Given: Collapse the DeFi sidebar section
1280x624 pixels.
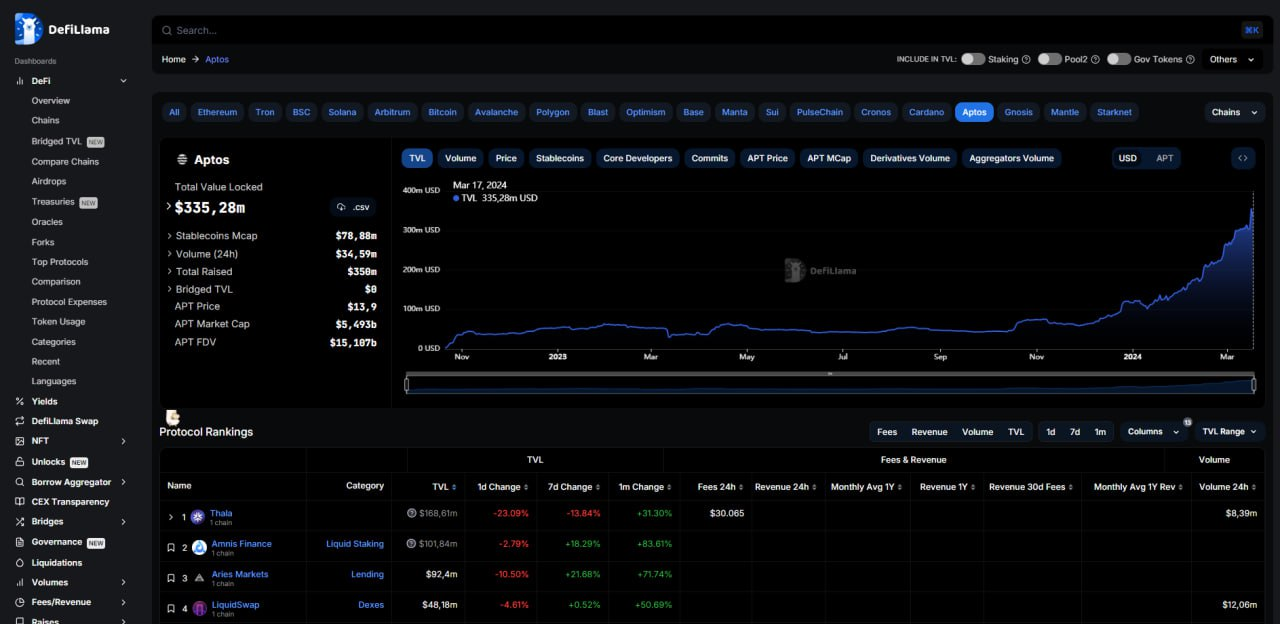Looking at the screenshot, I should [x=123, y=81].
